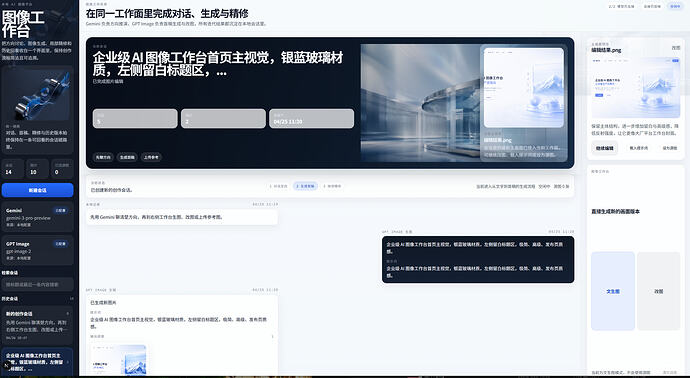Click the 04/25 11:30 info box in hero
Image resolution: width=690 pixels, height=378 pixels.
(x=312, y=118)
